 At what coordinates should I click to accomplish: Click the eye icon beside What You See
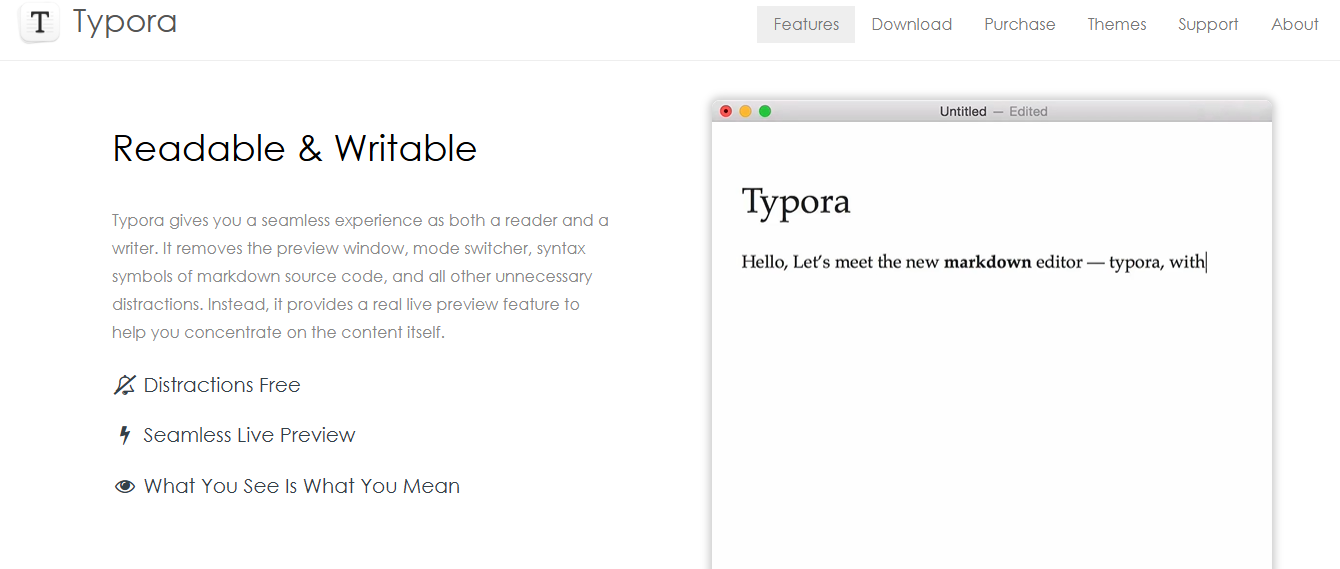pos(125,487)
